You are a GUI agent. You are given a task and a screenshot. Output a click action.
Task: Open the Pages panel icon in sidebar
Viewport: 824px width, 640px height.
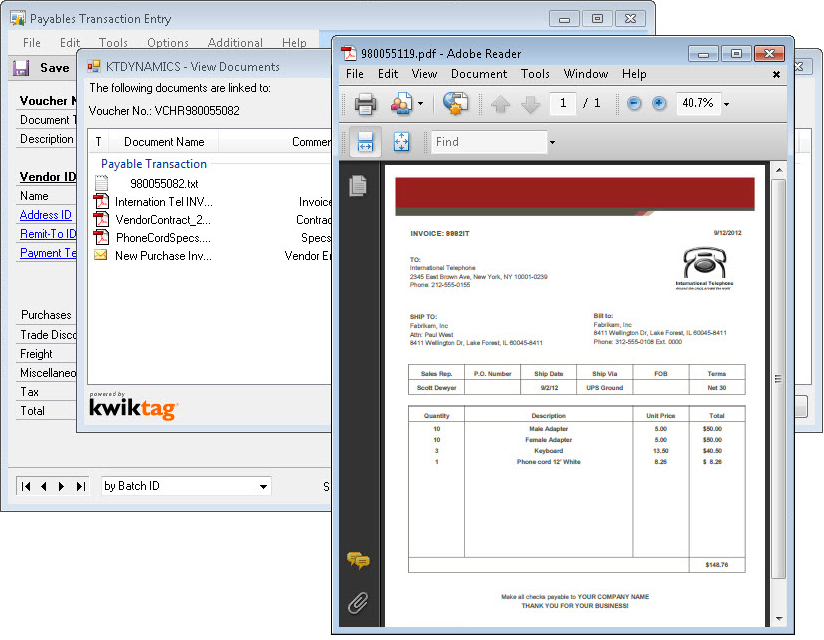point(358,185)
